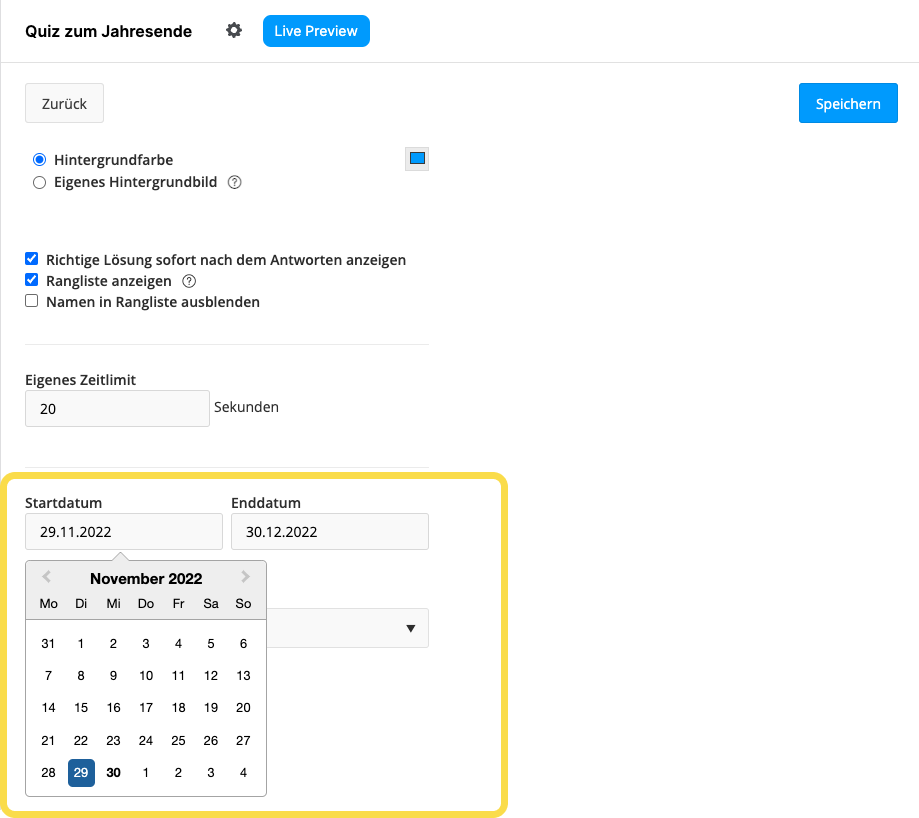
Task: Focus the Eigenes Zeitlimit seconds field
Action: [117, 408]
